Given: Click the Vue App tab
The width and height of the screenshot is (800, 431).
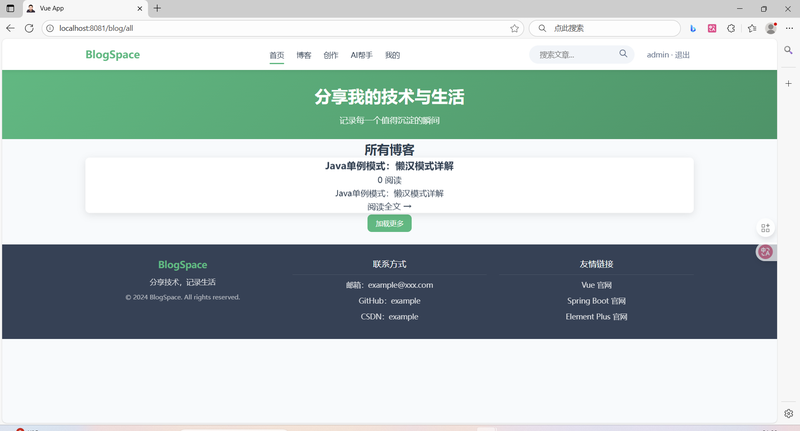Looking at the screenshot, I should (x=85, y=8).
